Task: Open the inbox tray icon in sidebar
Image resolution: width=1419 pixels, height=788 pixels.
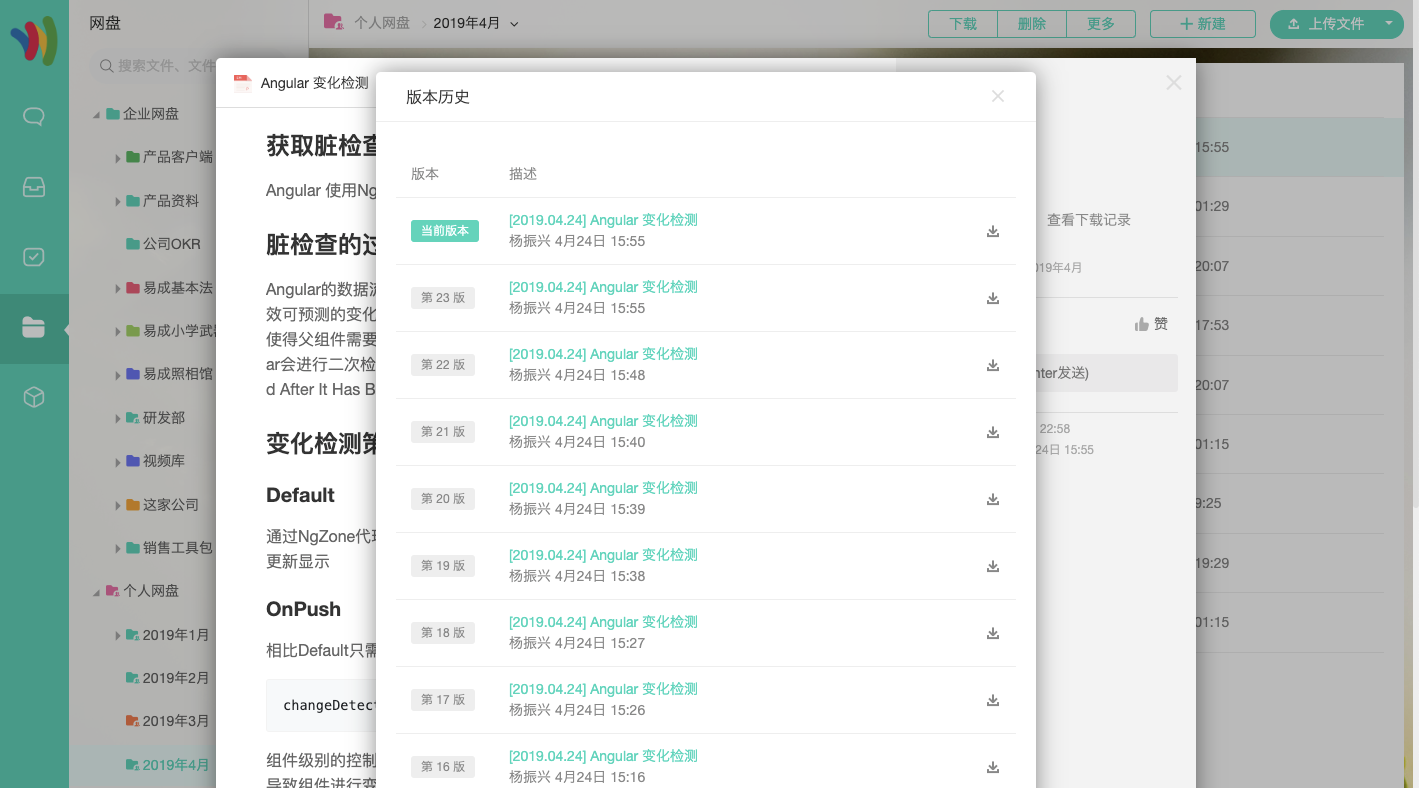Action: (34, 187)
